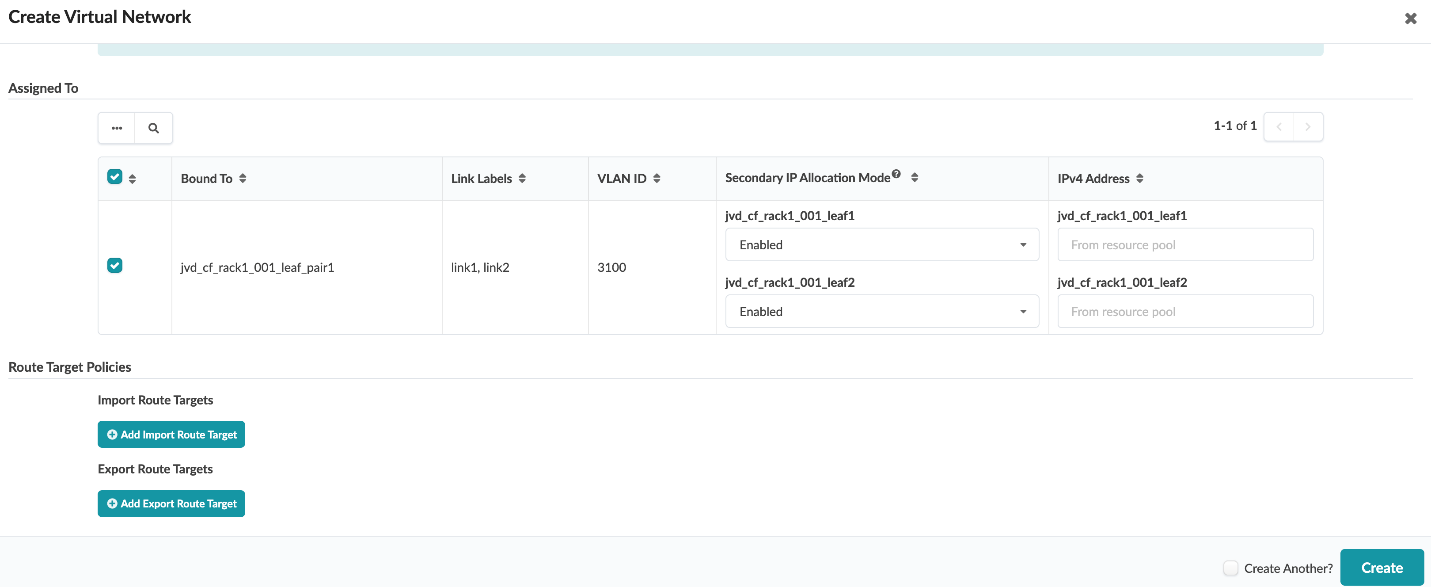The image size is (1431, 587).
Task: Click the Export Route Targets label
Action: [x=156, y=469]
